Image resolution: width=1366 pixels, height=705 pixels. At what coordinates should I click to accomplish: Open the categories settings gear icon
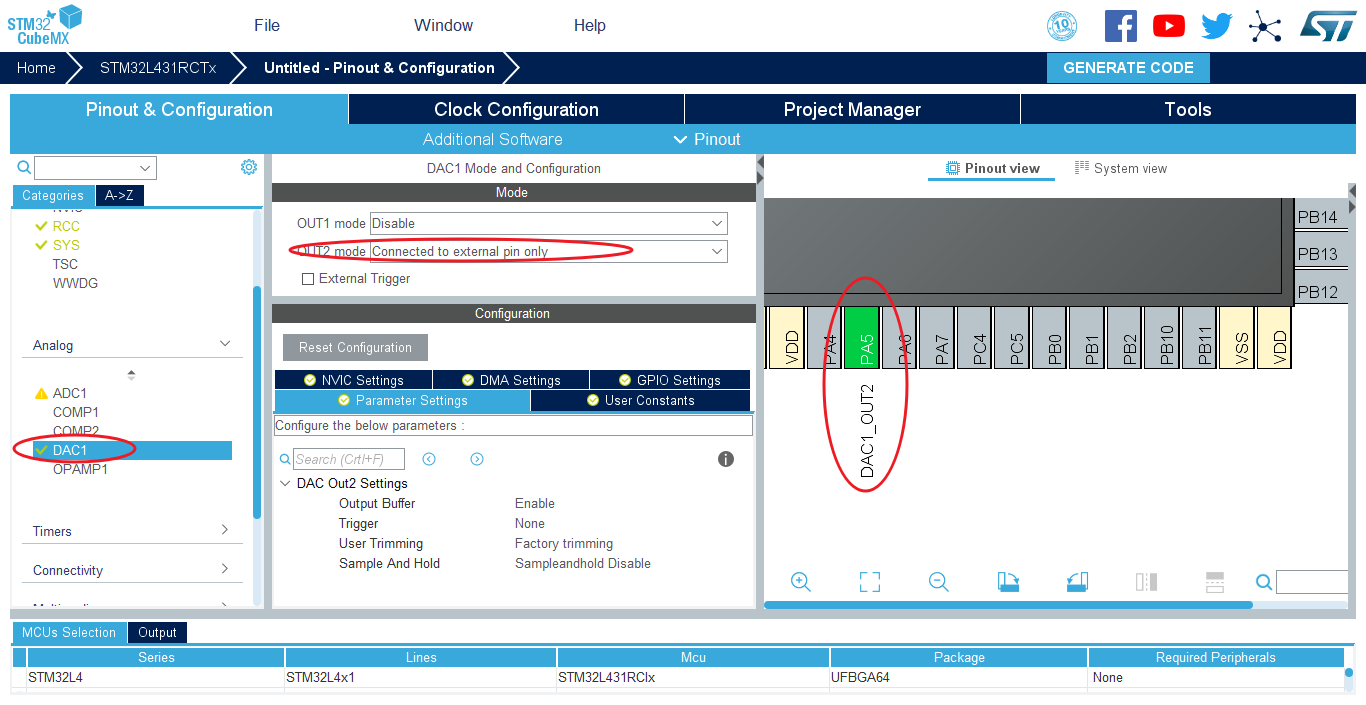[x=249, y=167]
